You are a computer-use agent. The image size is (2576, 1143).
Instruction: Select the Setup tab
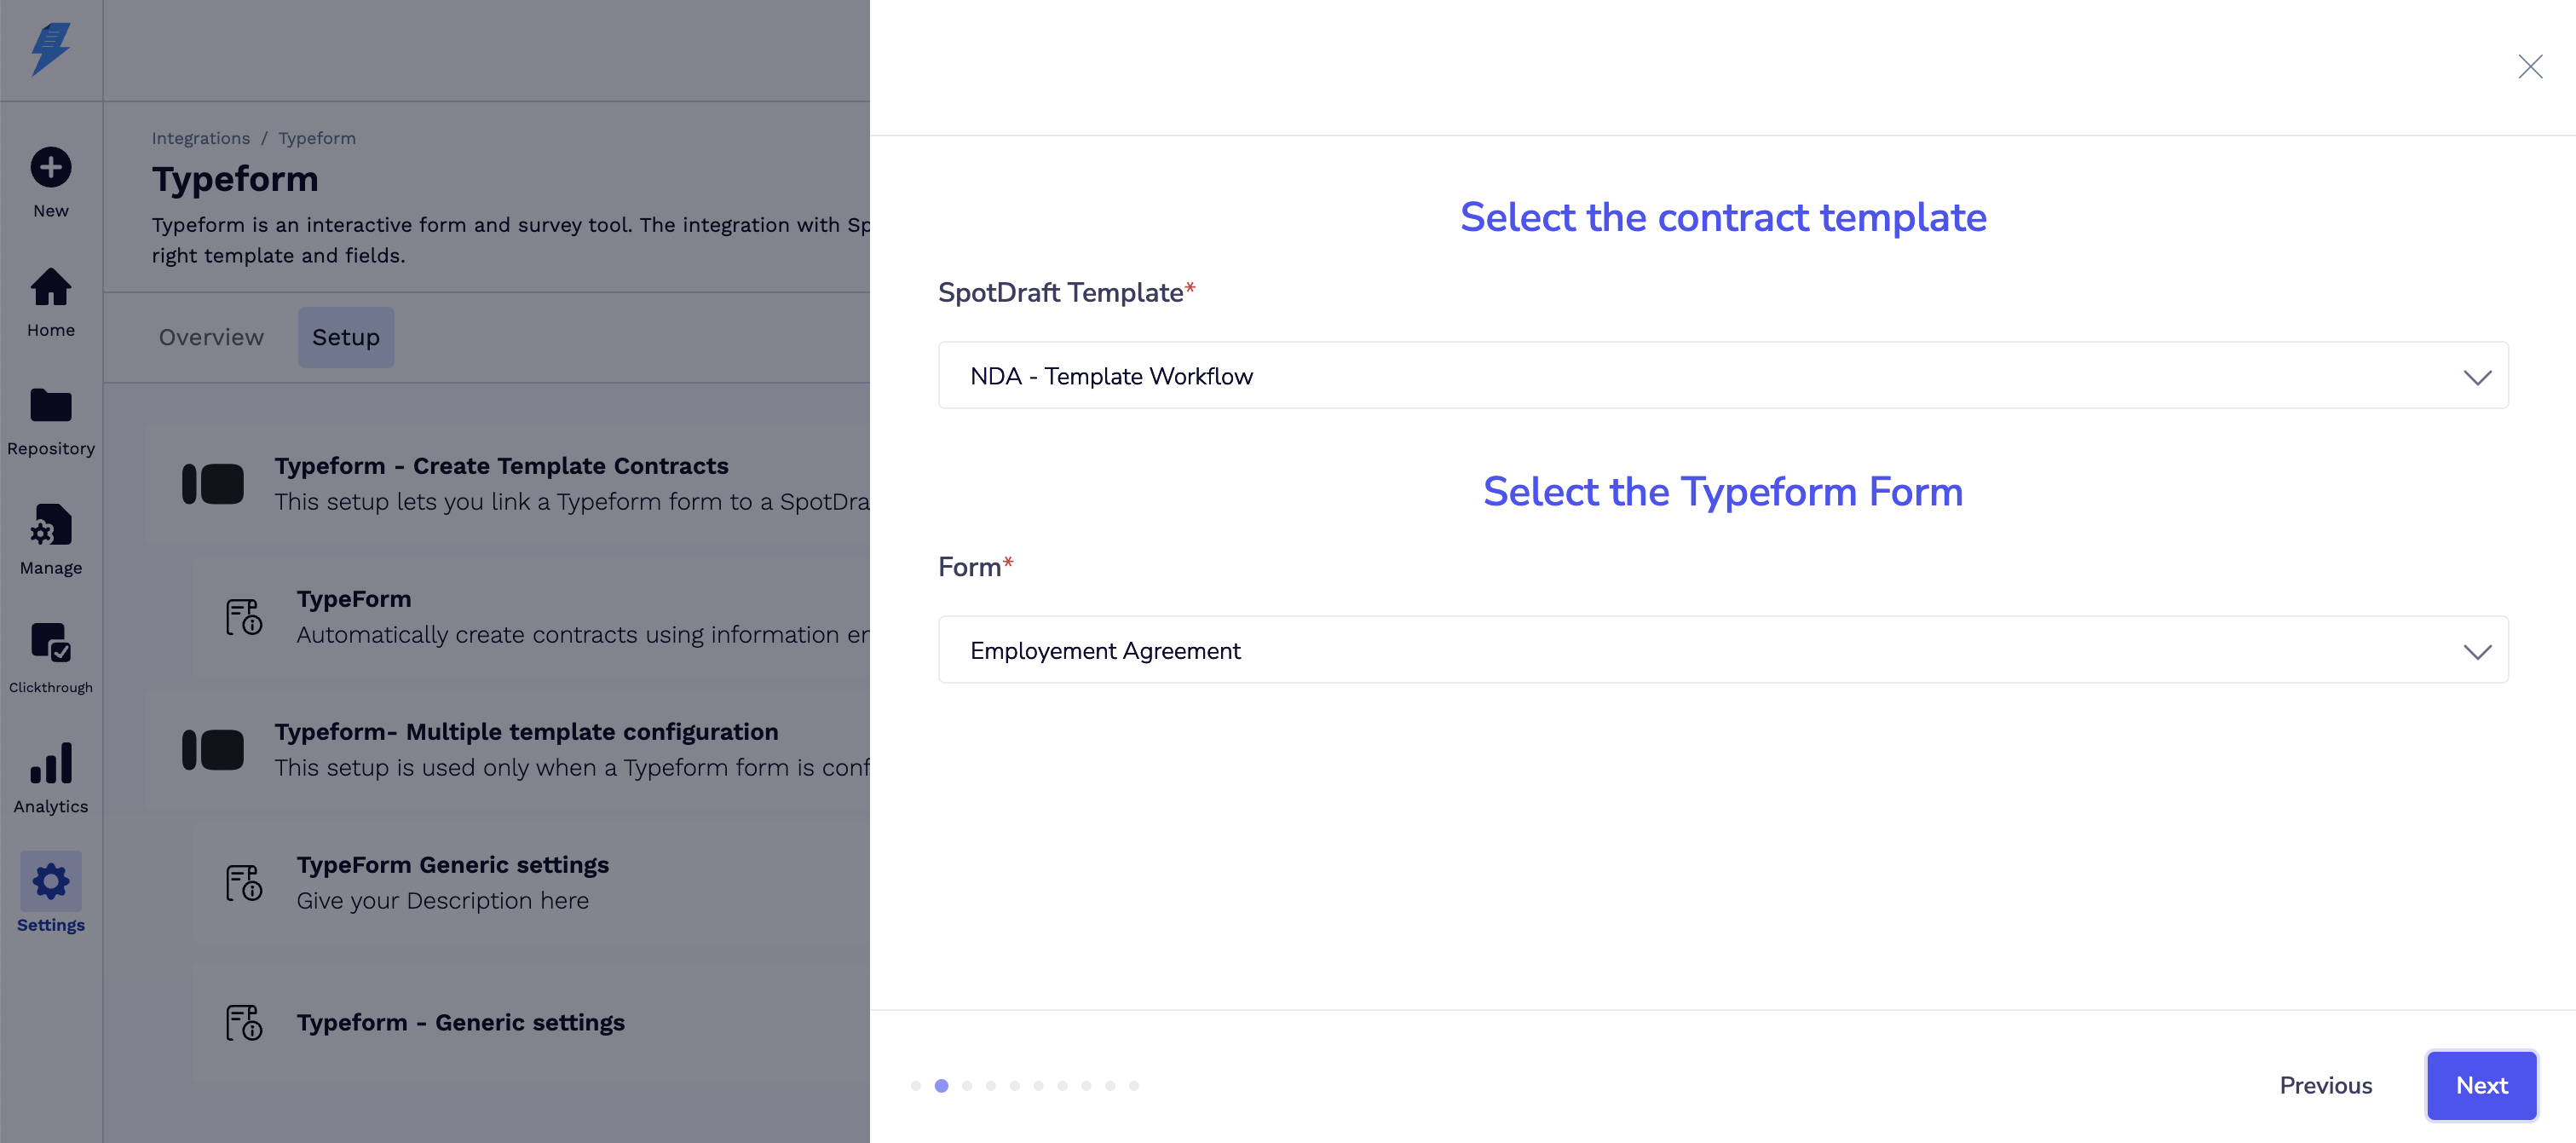tap(345, 337)
